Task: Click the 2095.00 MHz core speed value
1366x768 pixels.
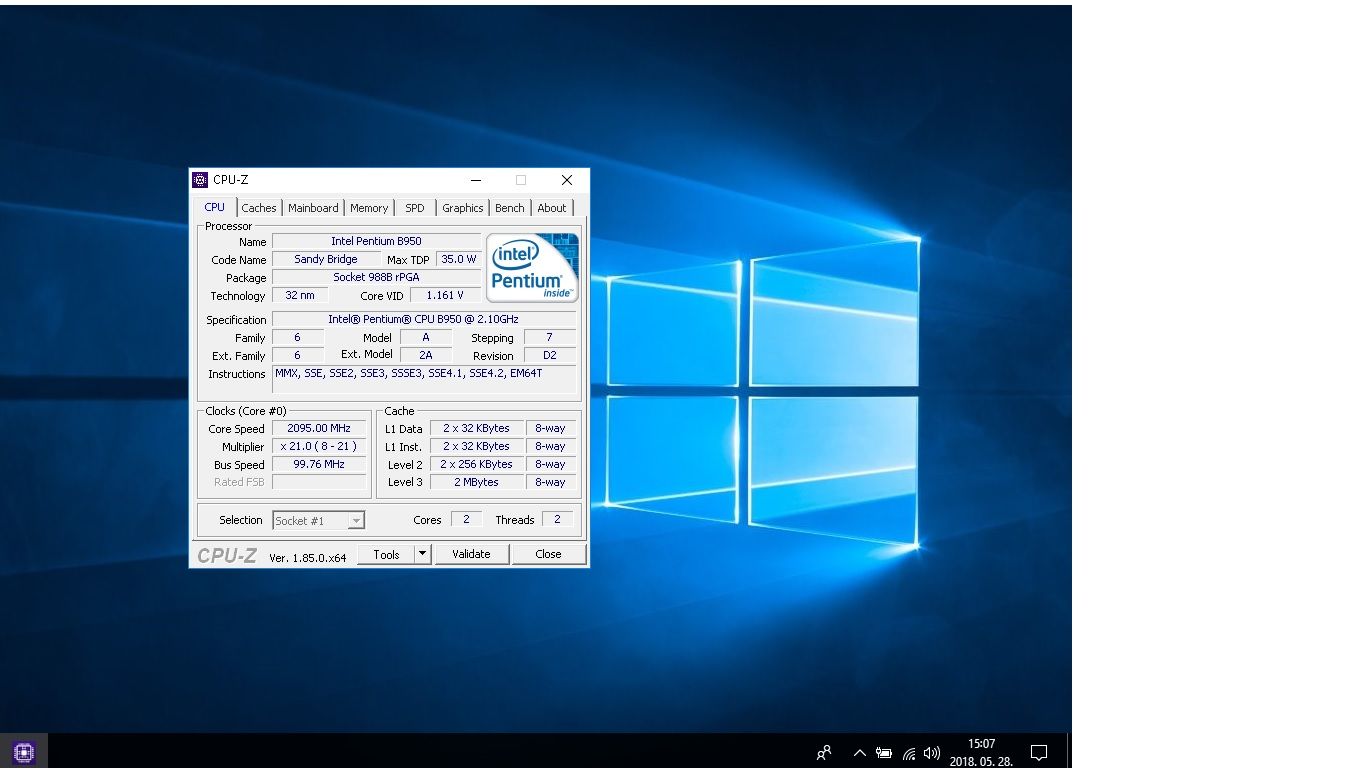Action: tap(319, 428)
